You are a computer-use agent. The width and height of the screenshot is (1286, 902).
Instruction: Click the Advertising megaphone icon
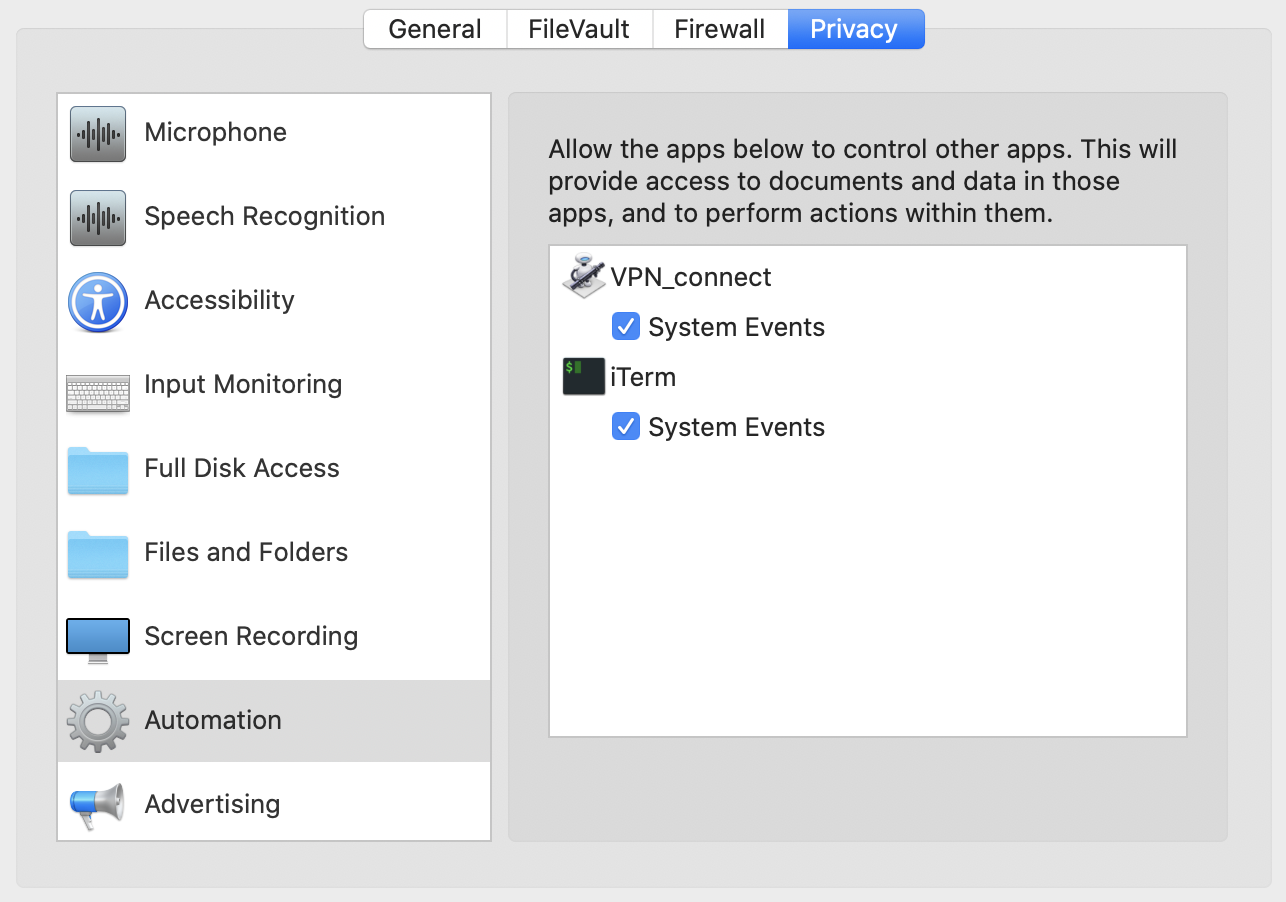coord(98,805)
